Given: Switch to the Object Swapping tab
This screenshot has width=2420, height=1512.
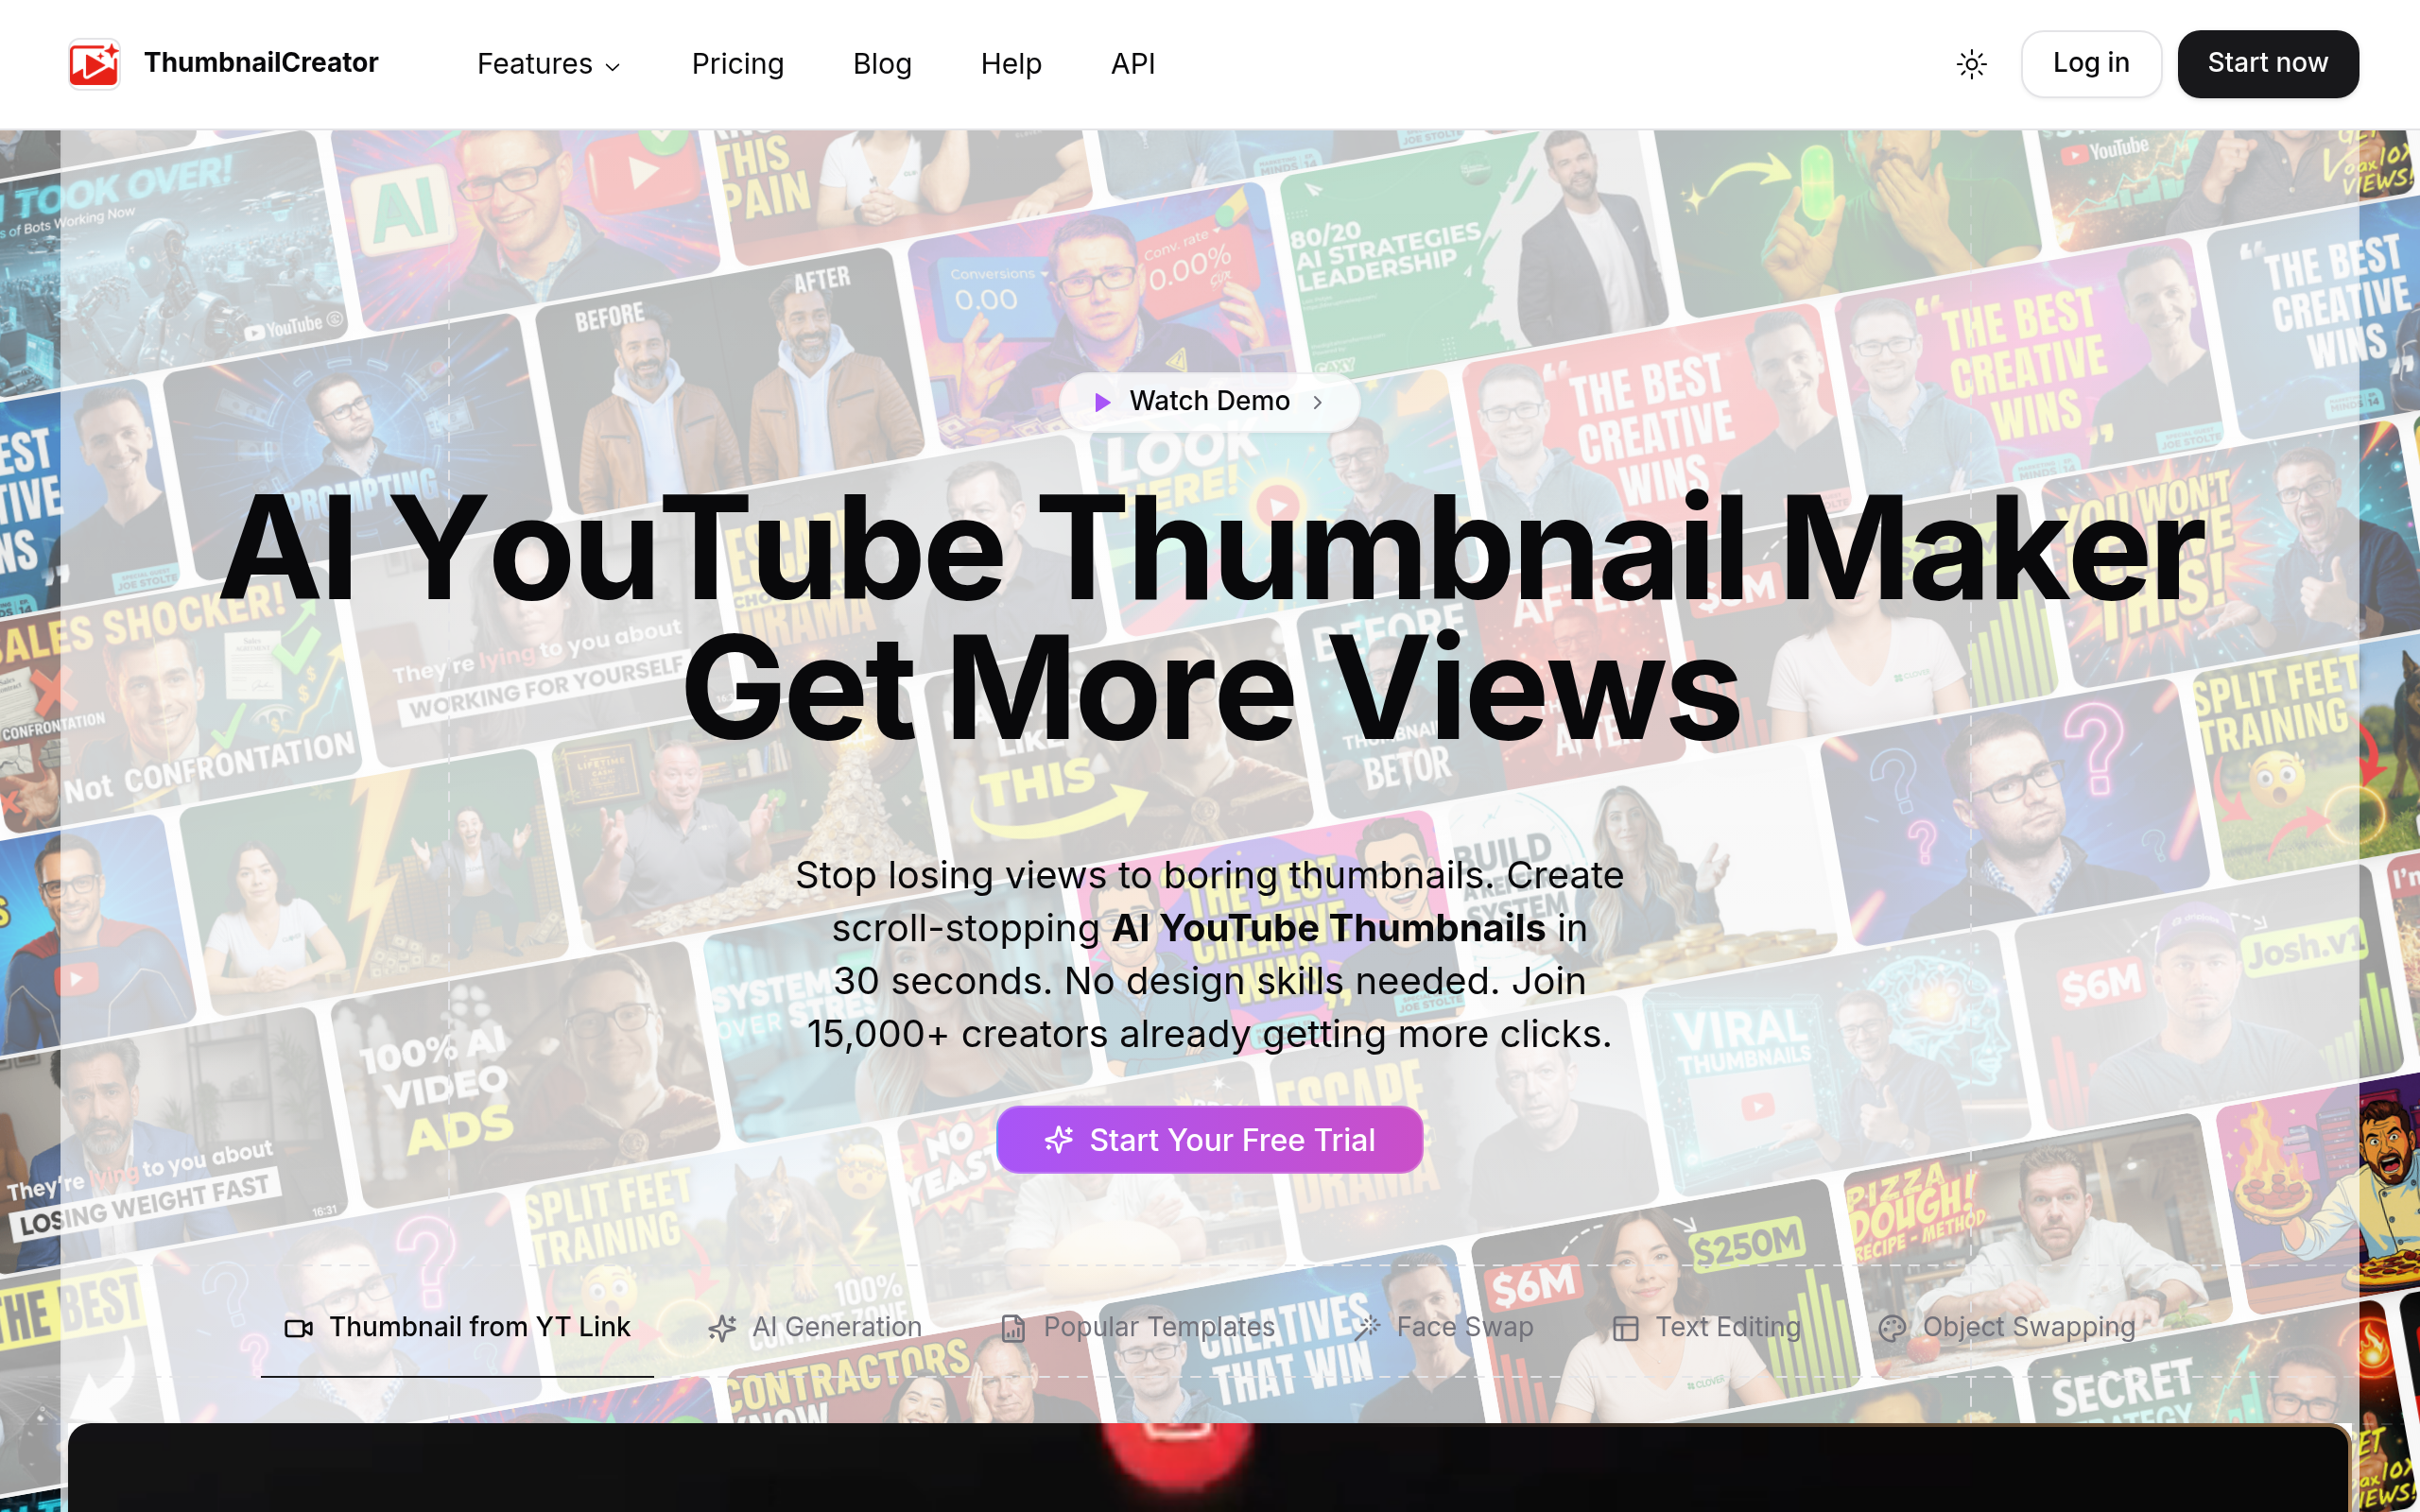Looking at the screenshot, I should click(x=2007, y=1327).
